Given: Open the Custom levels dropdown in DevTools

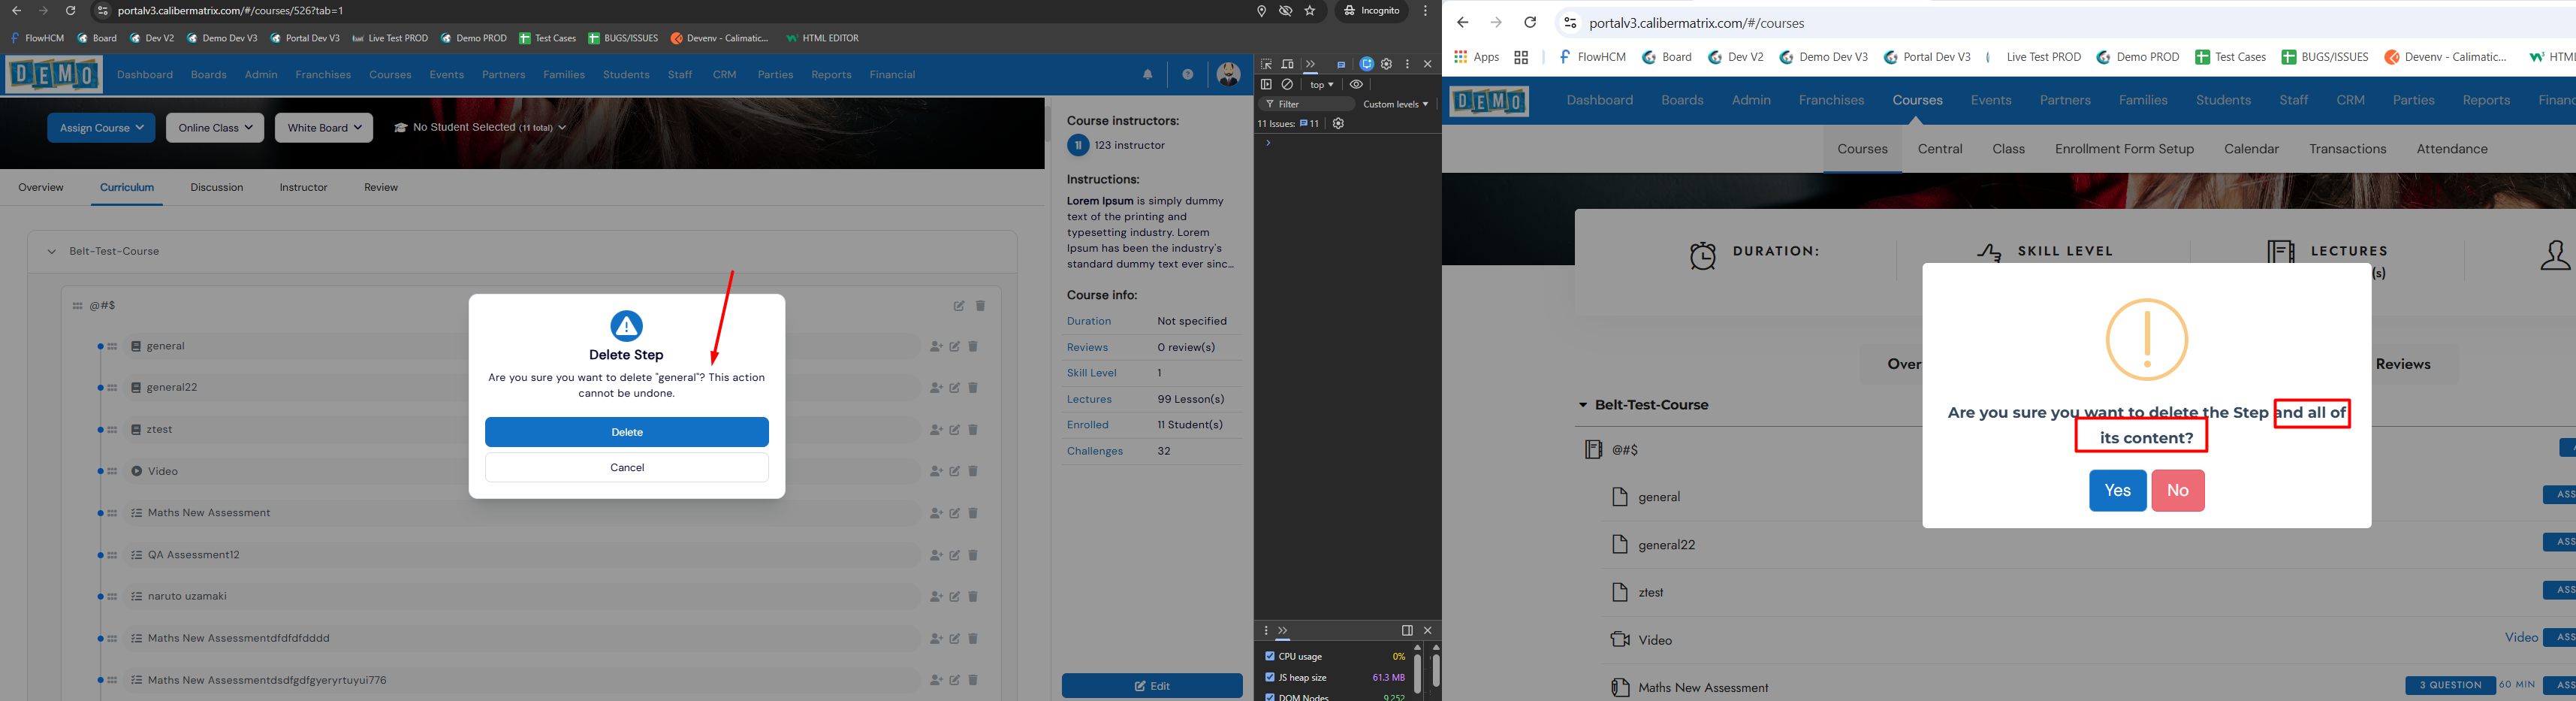Looking at the screenshot, I should tap(1396, 104).
